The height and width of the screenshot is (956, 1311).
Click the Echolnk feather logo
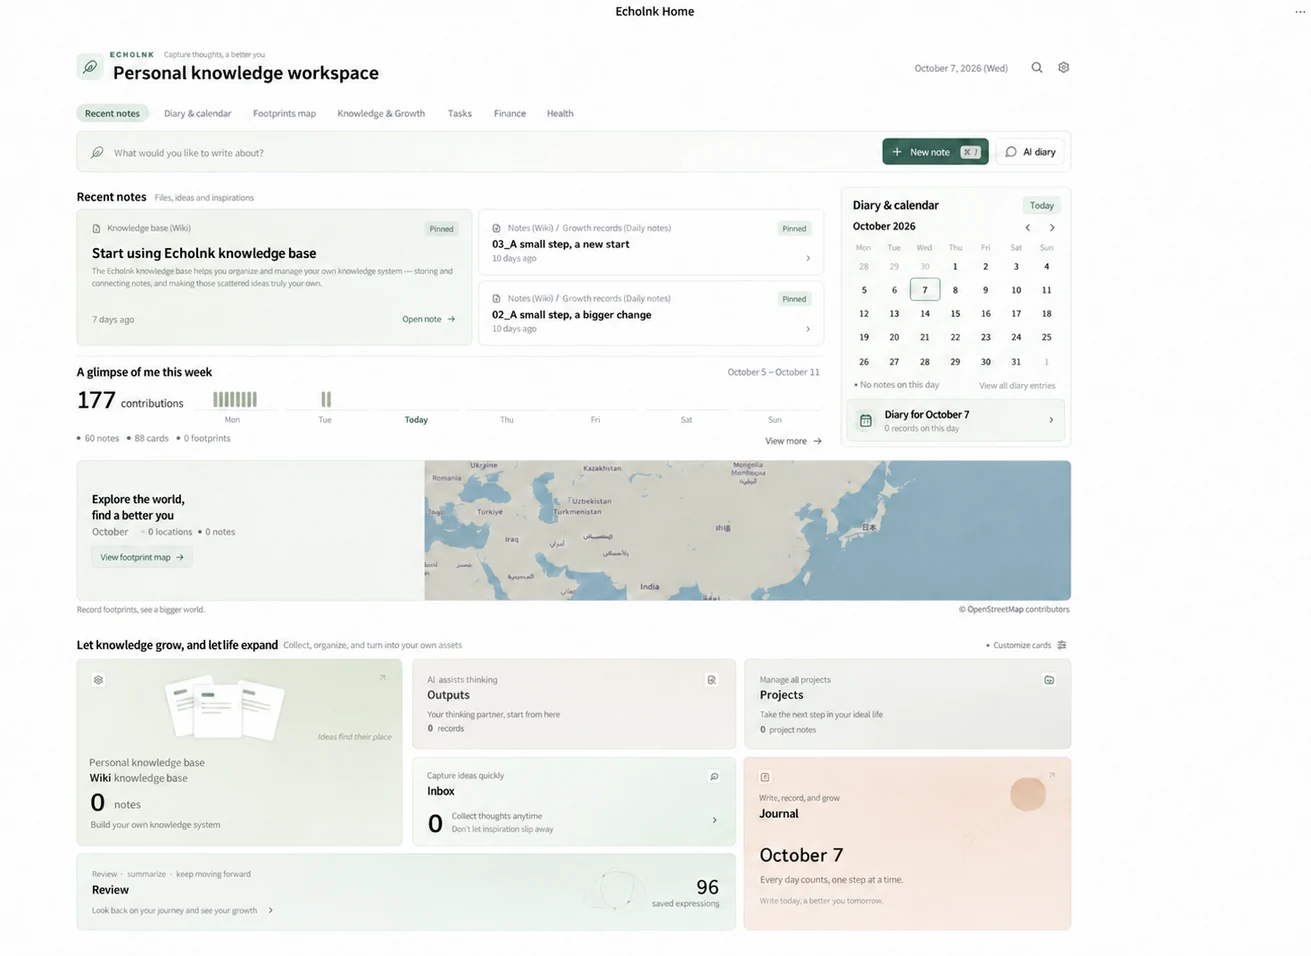[90, 67]
